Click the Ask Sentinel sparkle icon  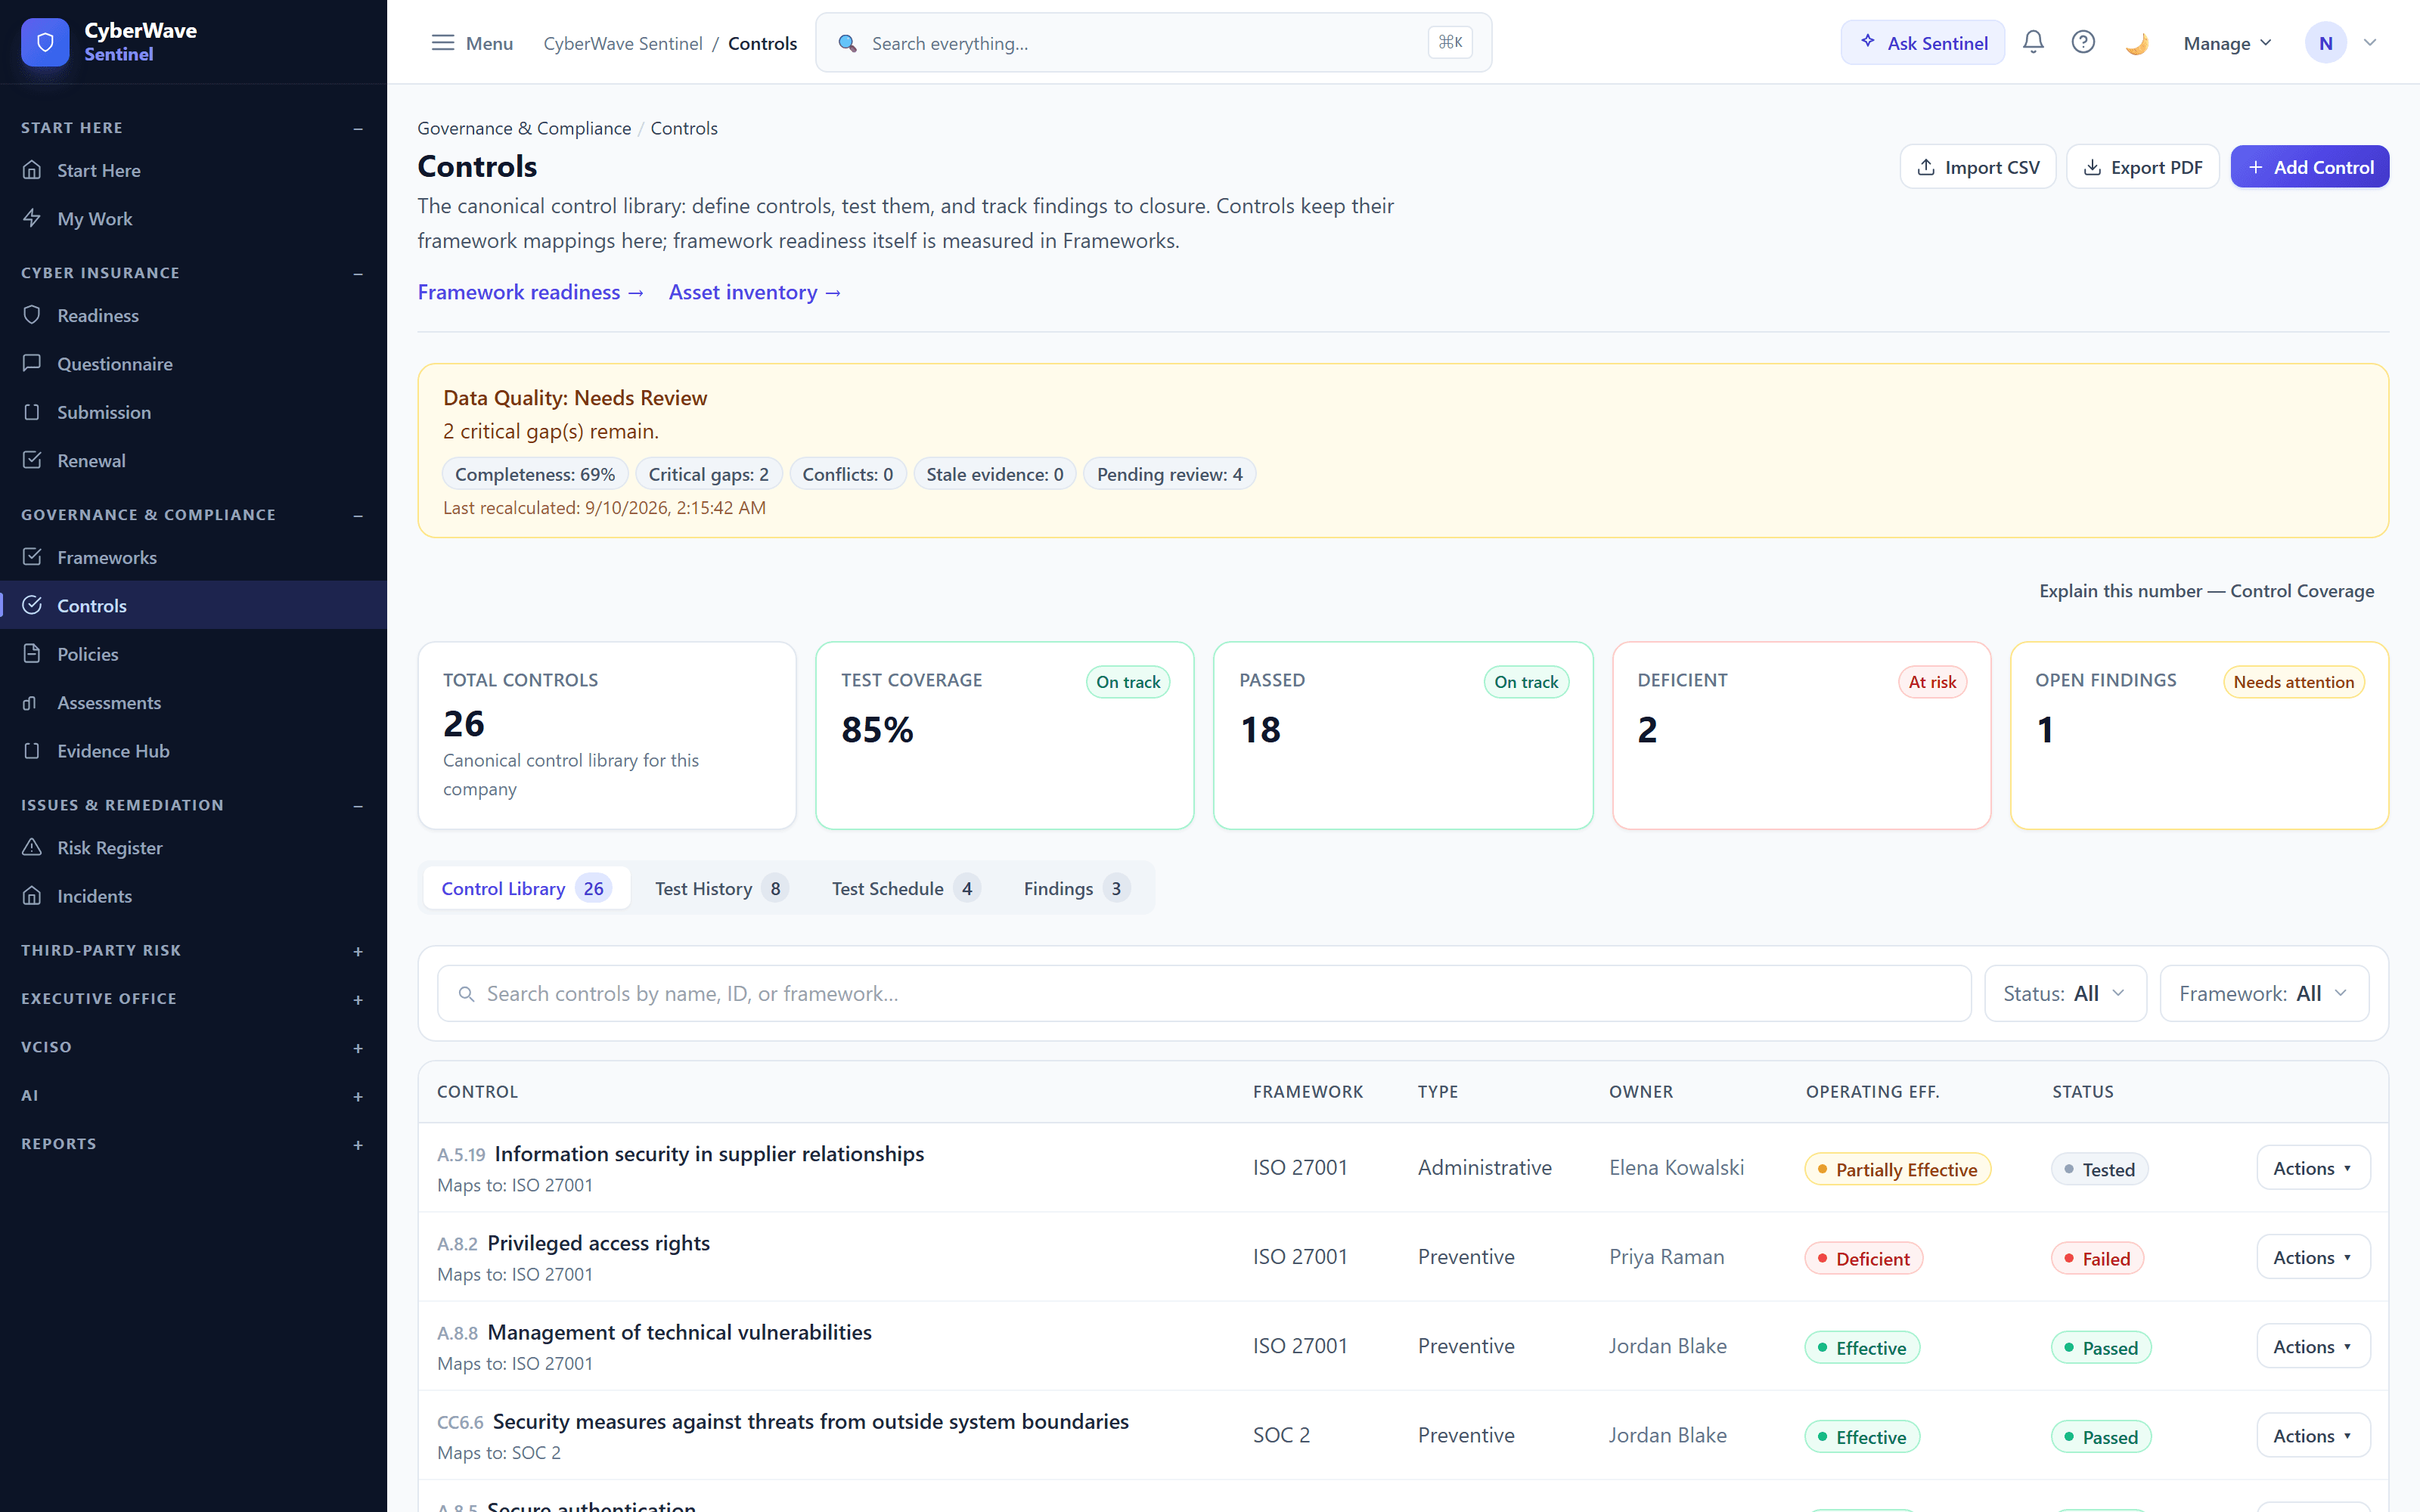tap(1867, 42)
